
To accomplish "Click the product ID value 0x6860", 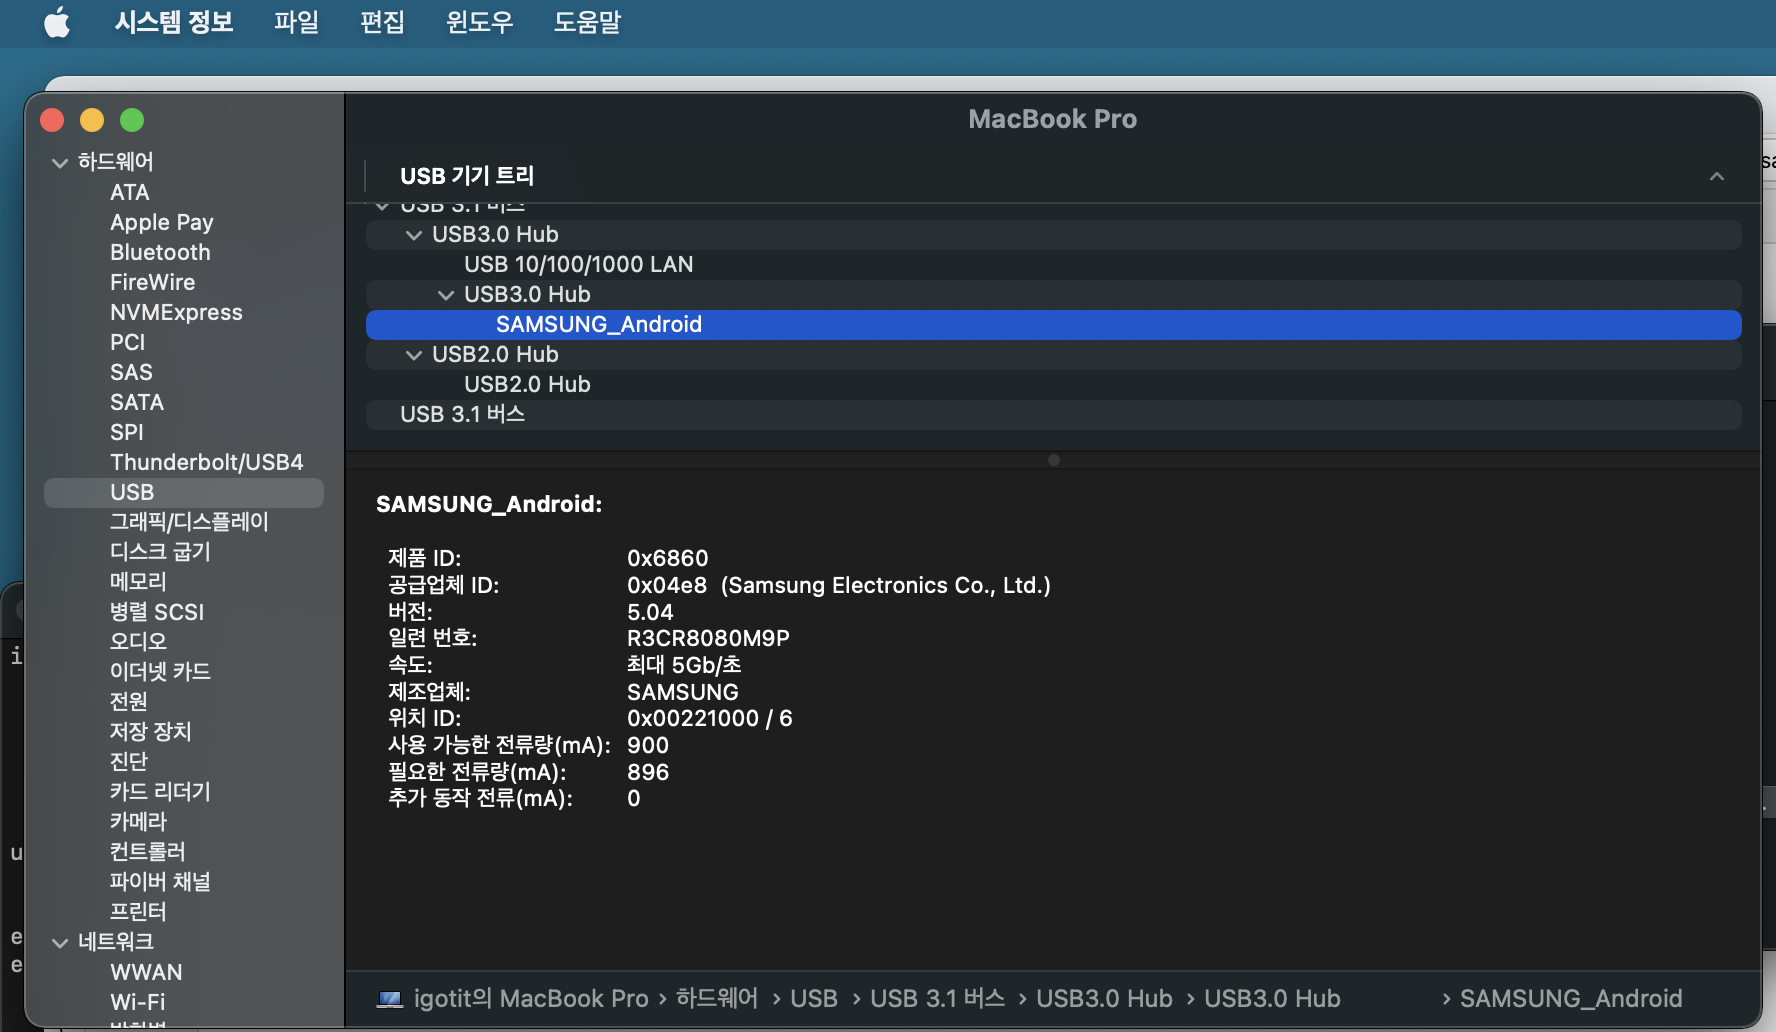I will [667, 558].
